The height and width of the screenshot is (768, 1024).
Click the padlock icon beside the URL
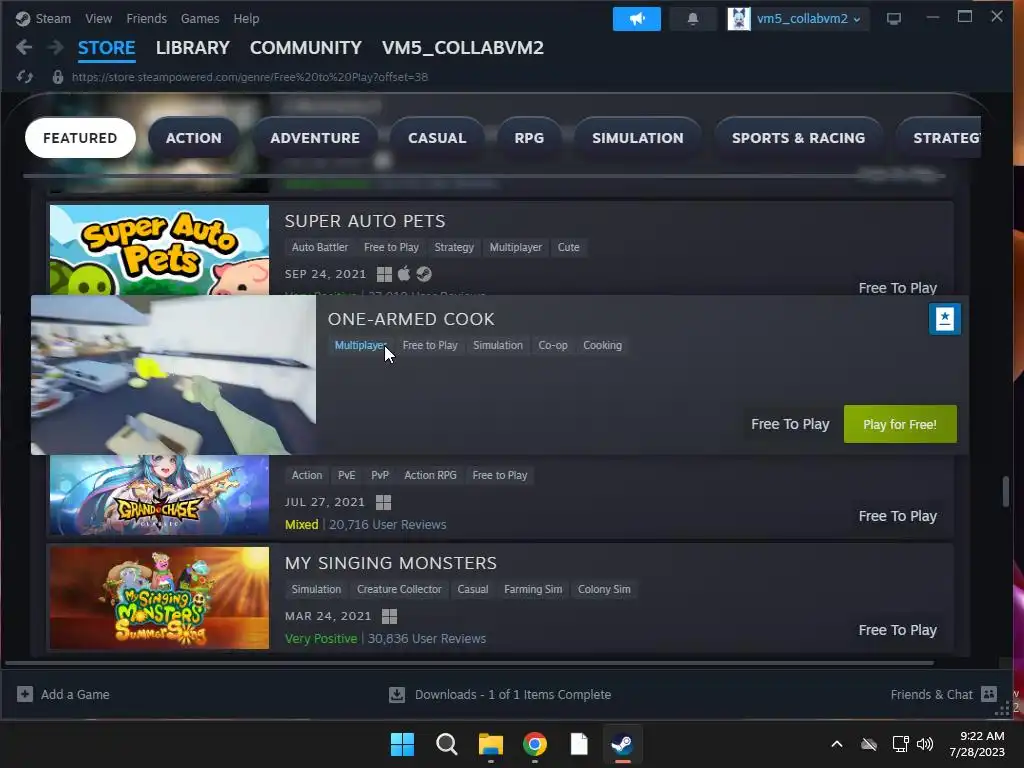[57, 77]
